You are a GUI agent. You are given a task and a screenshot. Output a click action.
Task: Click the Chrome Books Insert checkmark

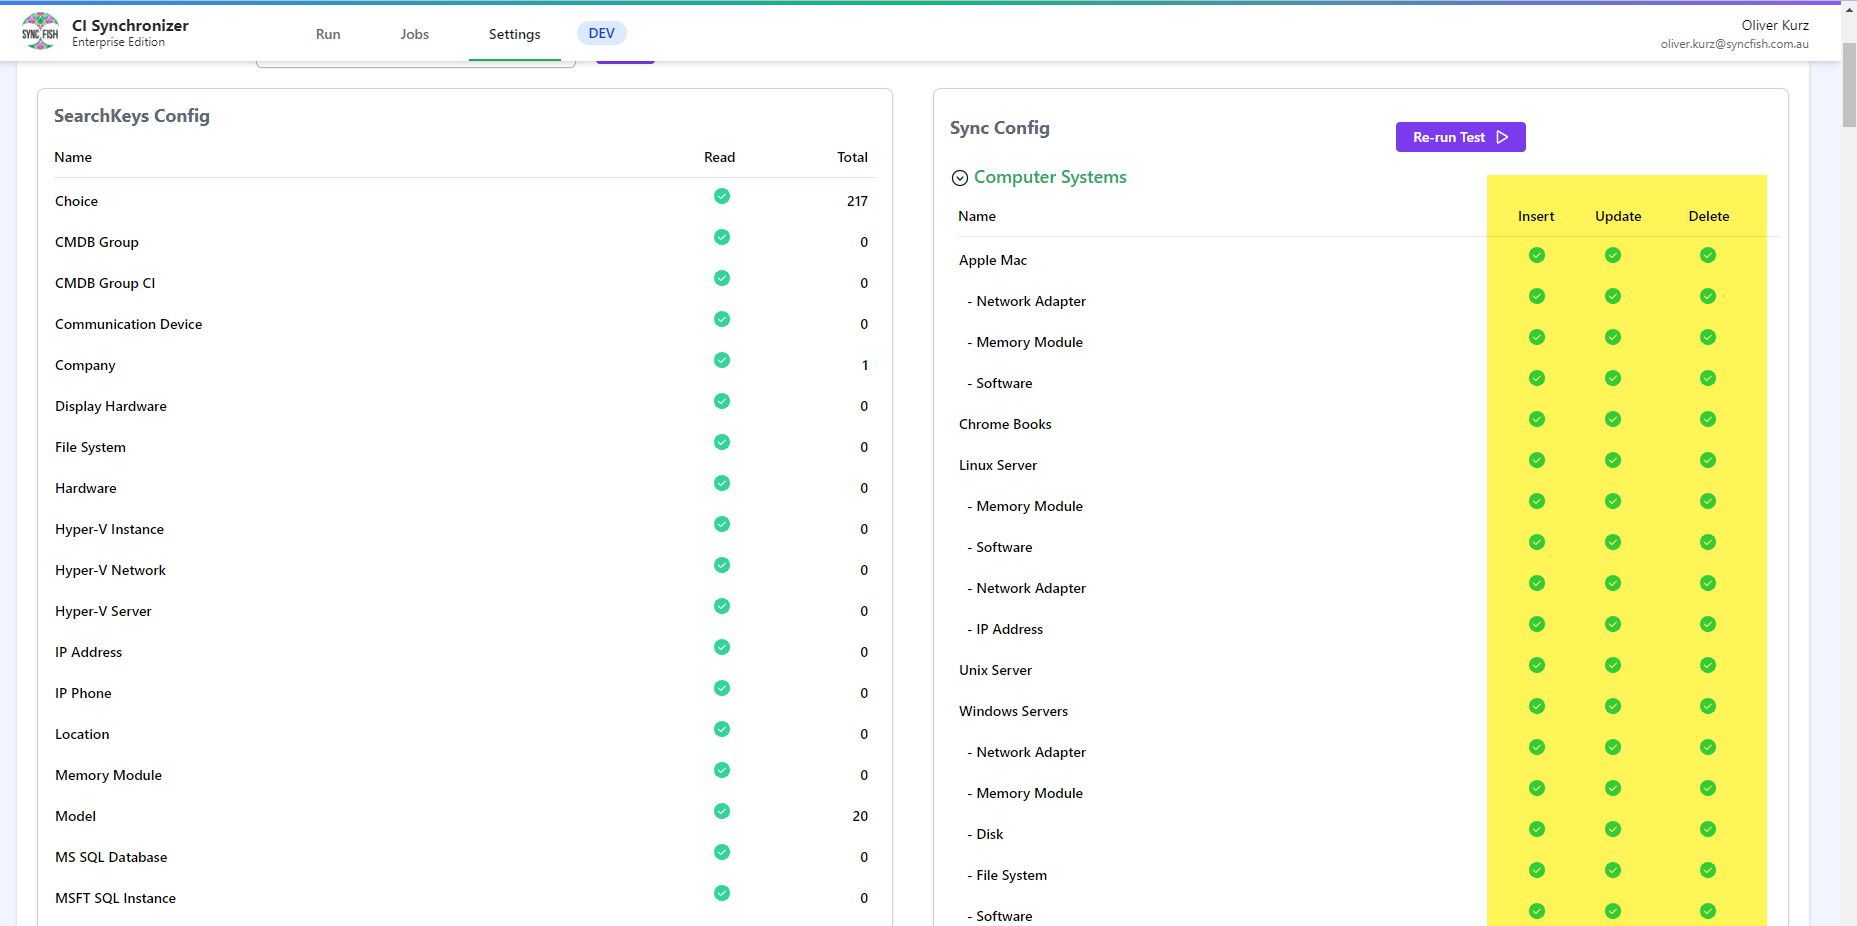[1537, 419]
